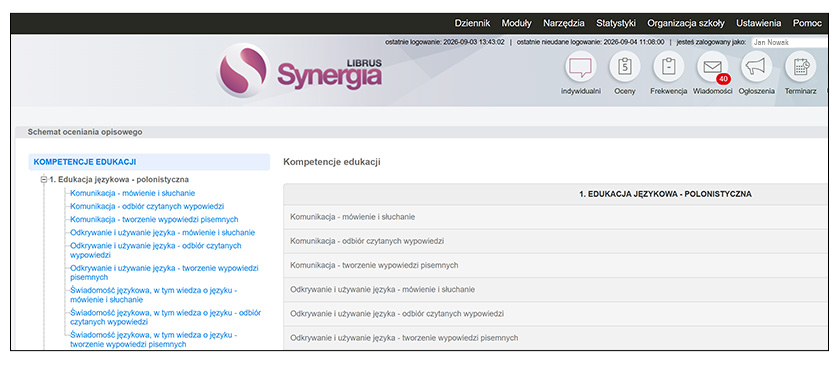
Task: Open the indywidualni speech bubble icon
Action: [x=580, y=67]
